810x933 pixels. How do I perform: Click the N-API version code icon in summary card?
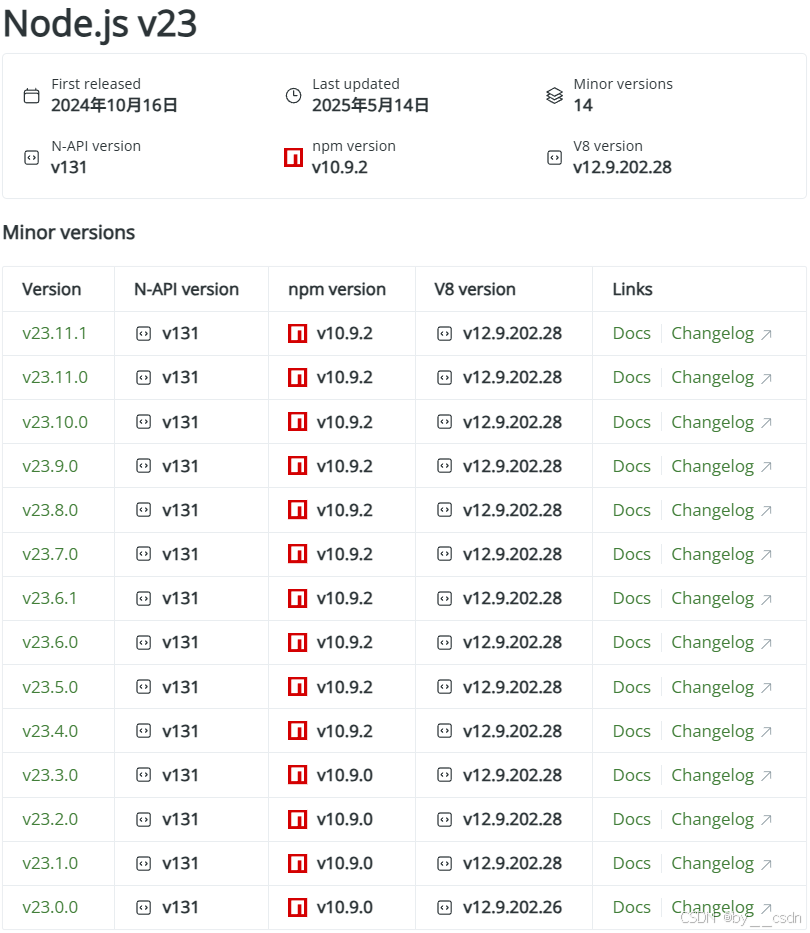click(32, 158)
